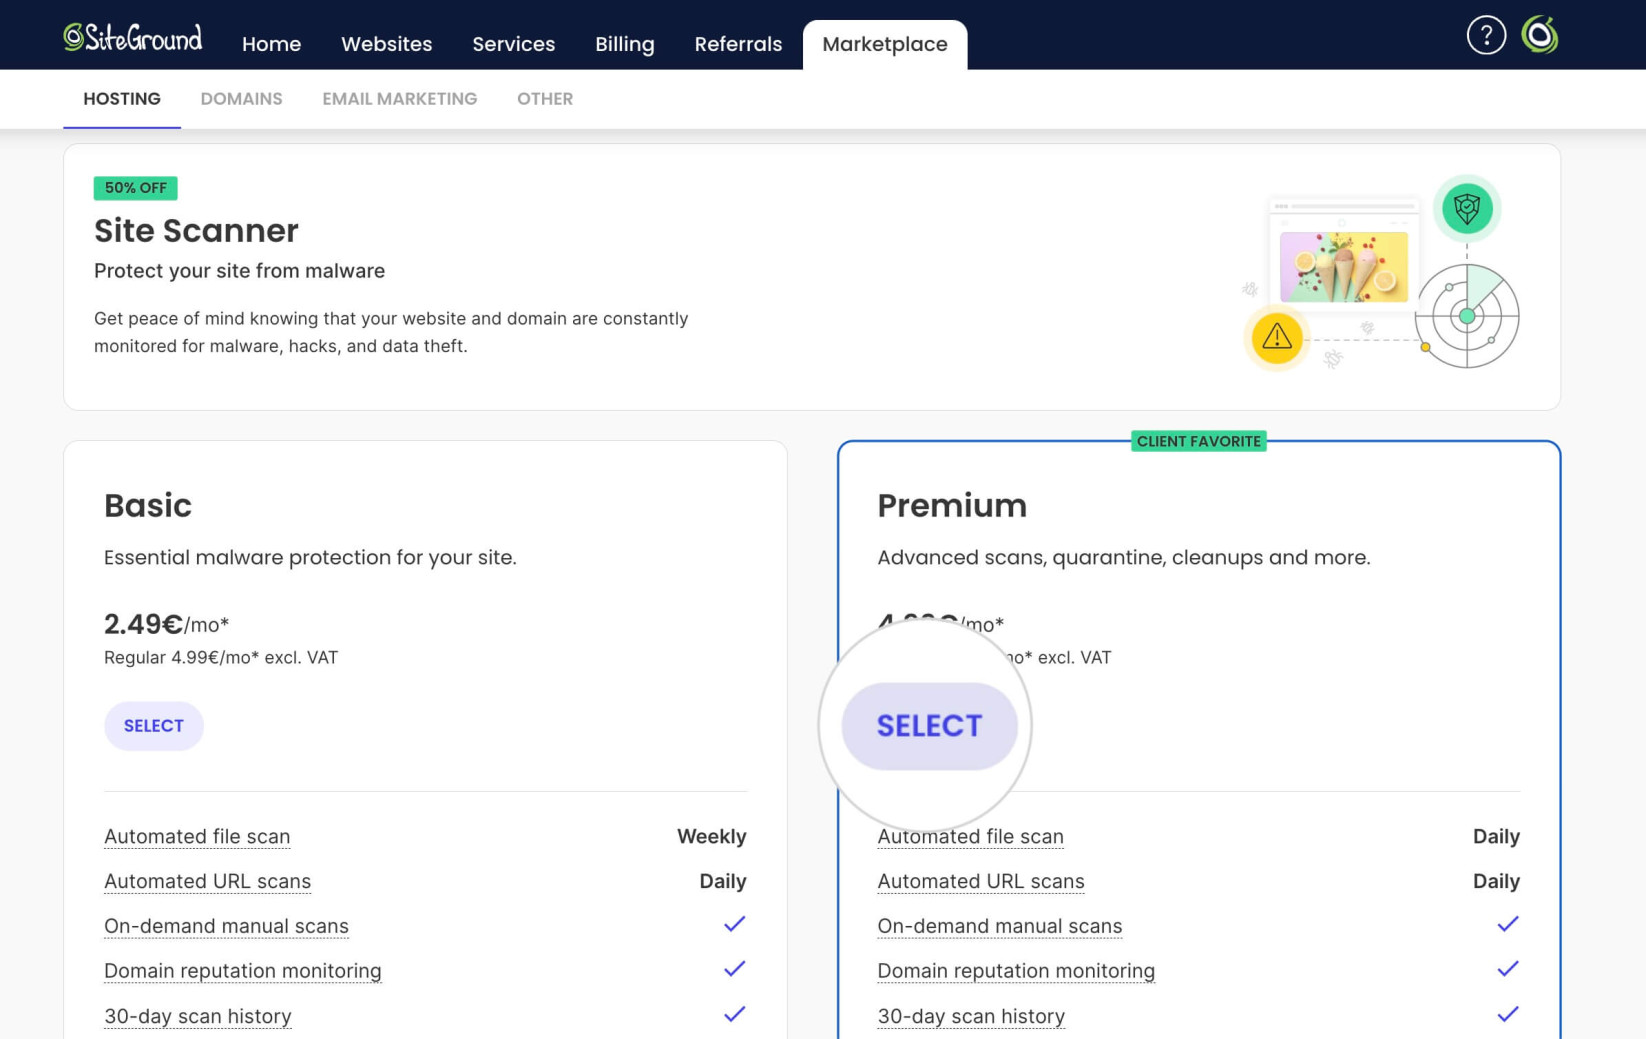Click Basic's Domain reputation monitoring link
This screenshot has height=1039, width=1646.
(243, 971)
